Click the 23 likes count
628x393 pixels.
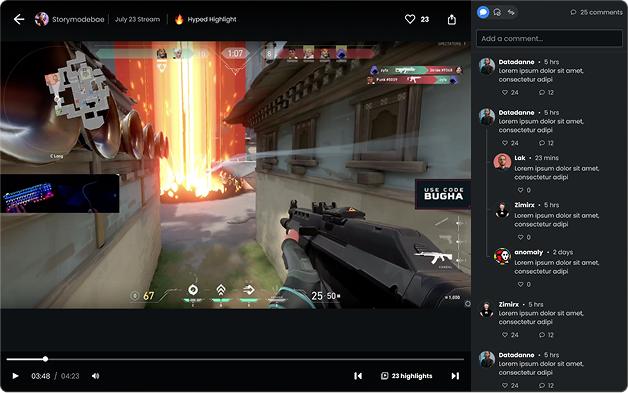(425, 19)
